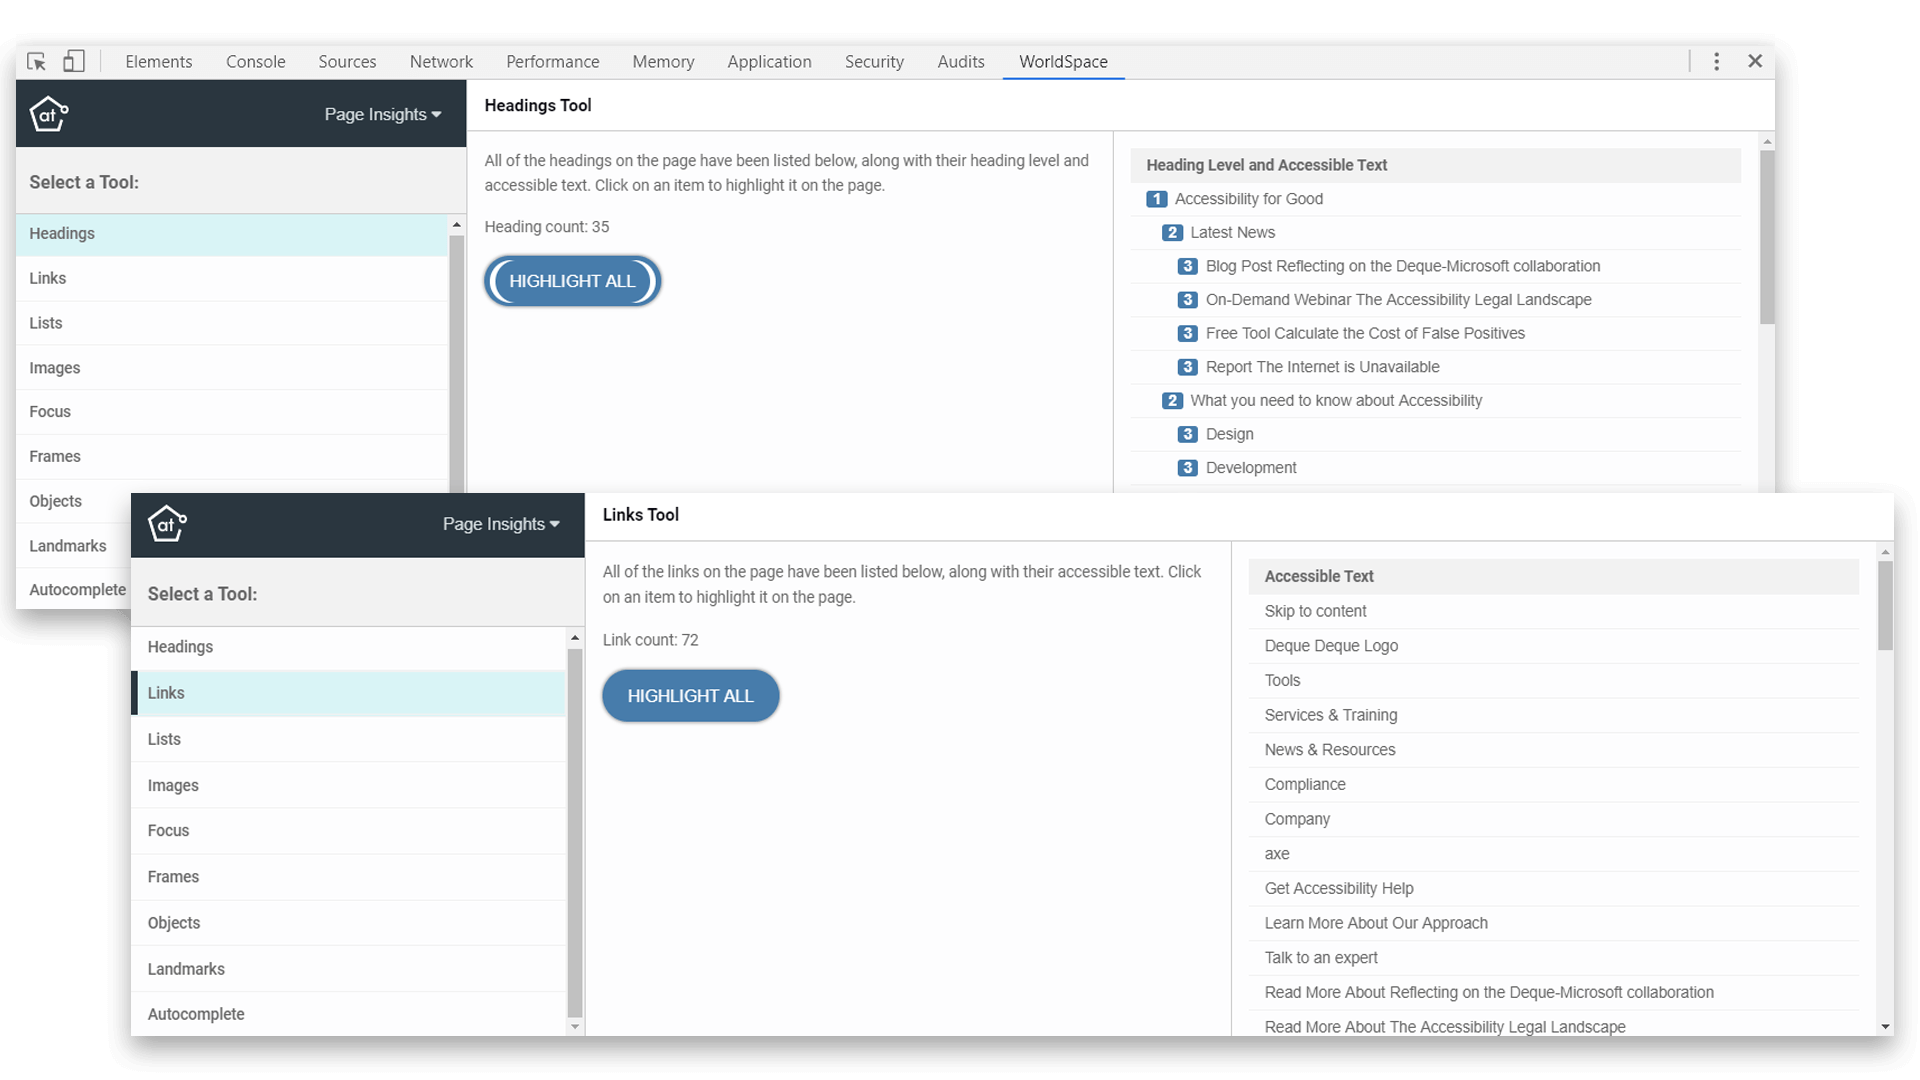This screenshot has height=1080, width=1920.
Task: Close the DevTools panel with the X
Action: 1755,61
